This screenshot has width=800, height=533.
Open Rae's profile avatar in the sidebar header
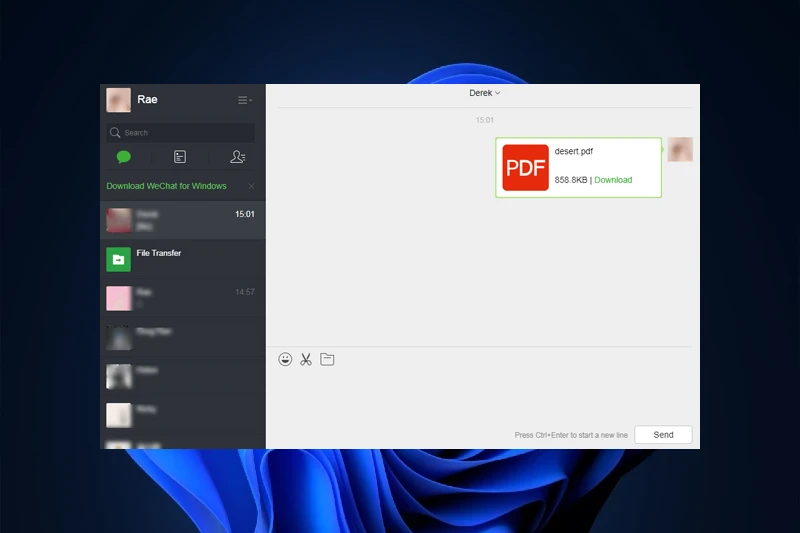(x=118, y=100)
